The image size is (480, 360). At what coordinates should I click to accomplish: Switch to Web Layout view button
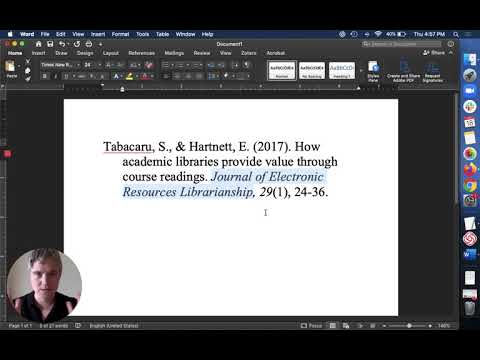tap(346, 326)
